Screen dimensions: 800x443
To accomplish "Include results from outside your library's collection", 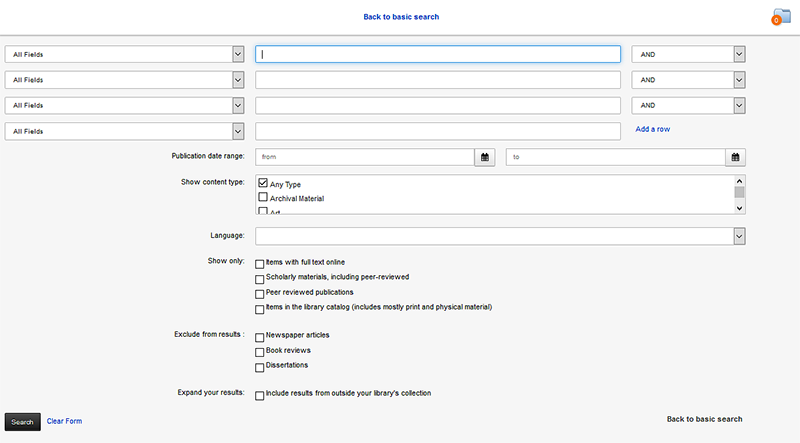I will [260, 396].
